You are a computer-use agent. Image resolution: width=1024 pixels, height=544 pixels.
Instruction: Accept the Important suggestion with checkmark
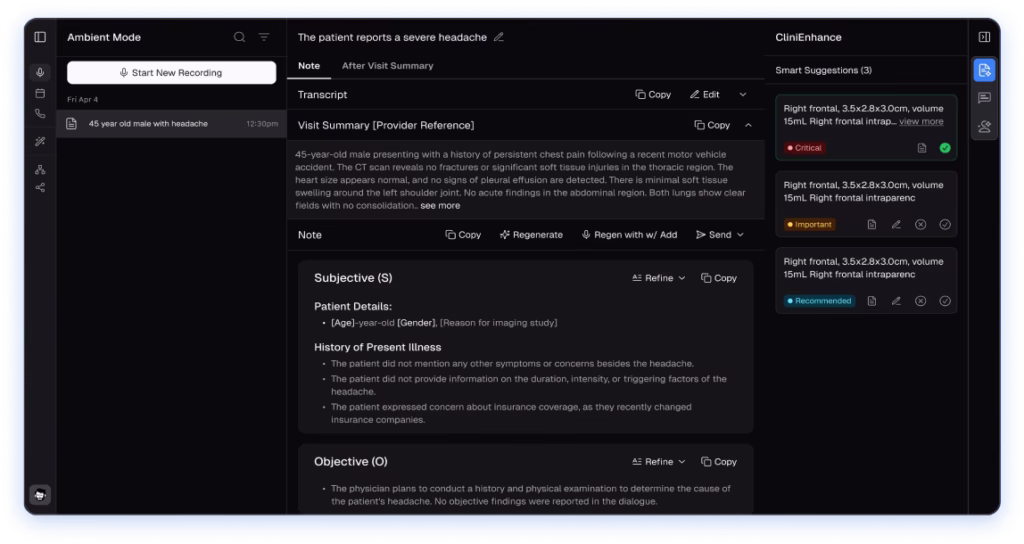click(x=945, y=224)
